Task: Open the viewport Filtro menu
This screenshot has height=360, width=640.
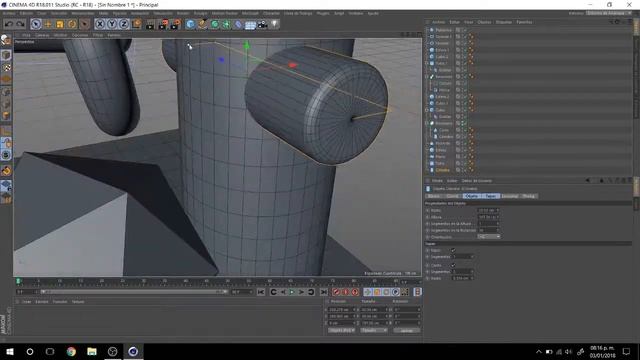Action: [98, 35]
